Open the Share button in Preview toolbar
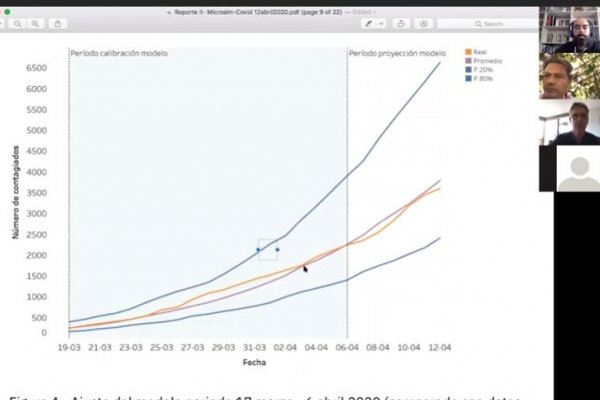Screen dimensions: 600x400 pos(58,24)
